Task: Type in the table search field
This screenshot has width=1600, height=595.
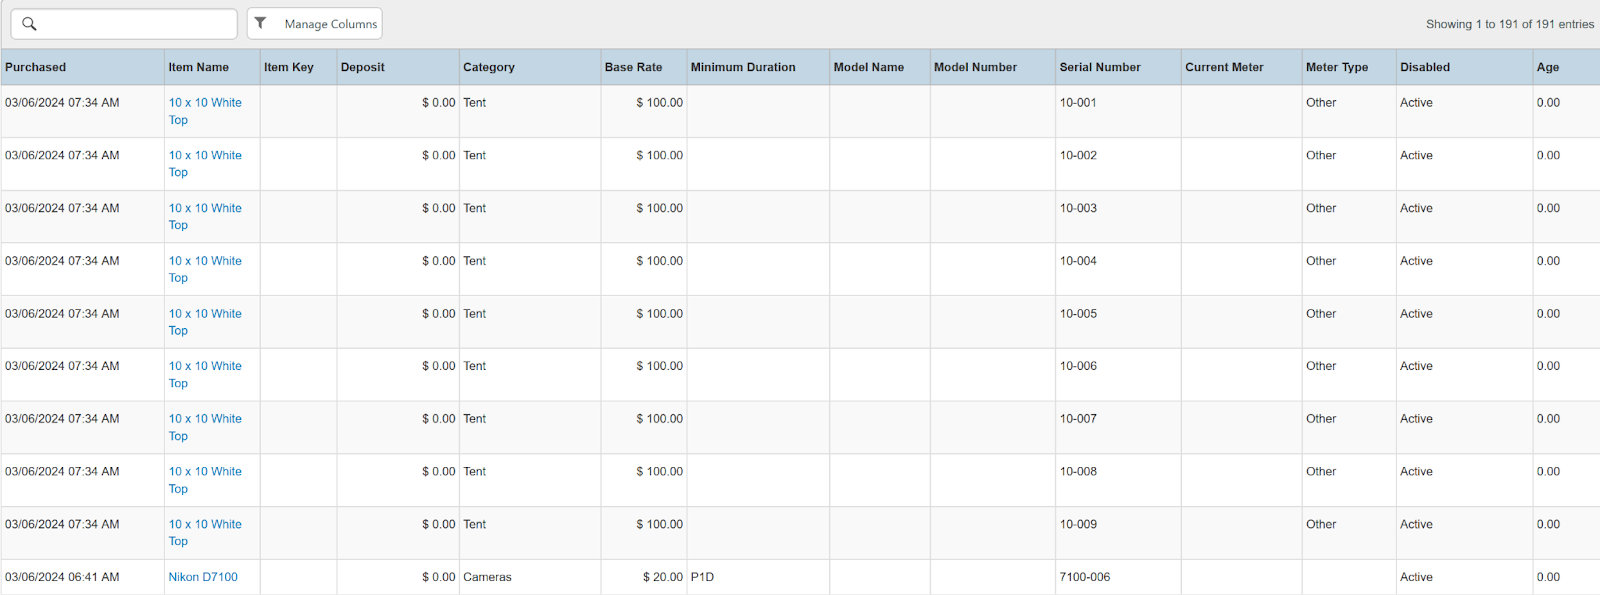Action: point(135,24)
